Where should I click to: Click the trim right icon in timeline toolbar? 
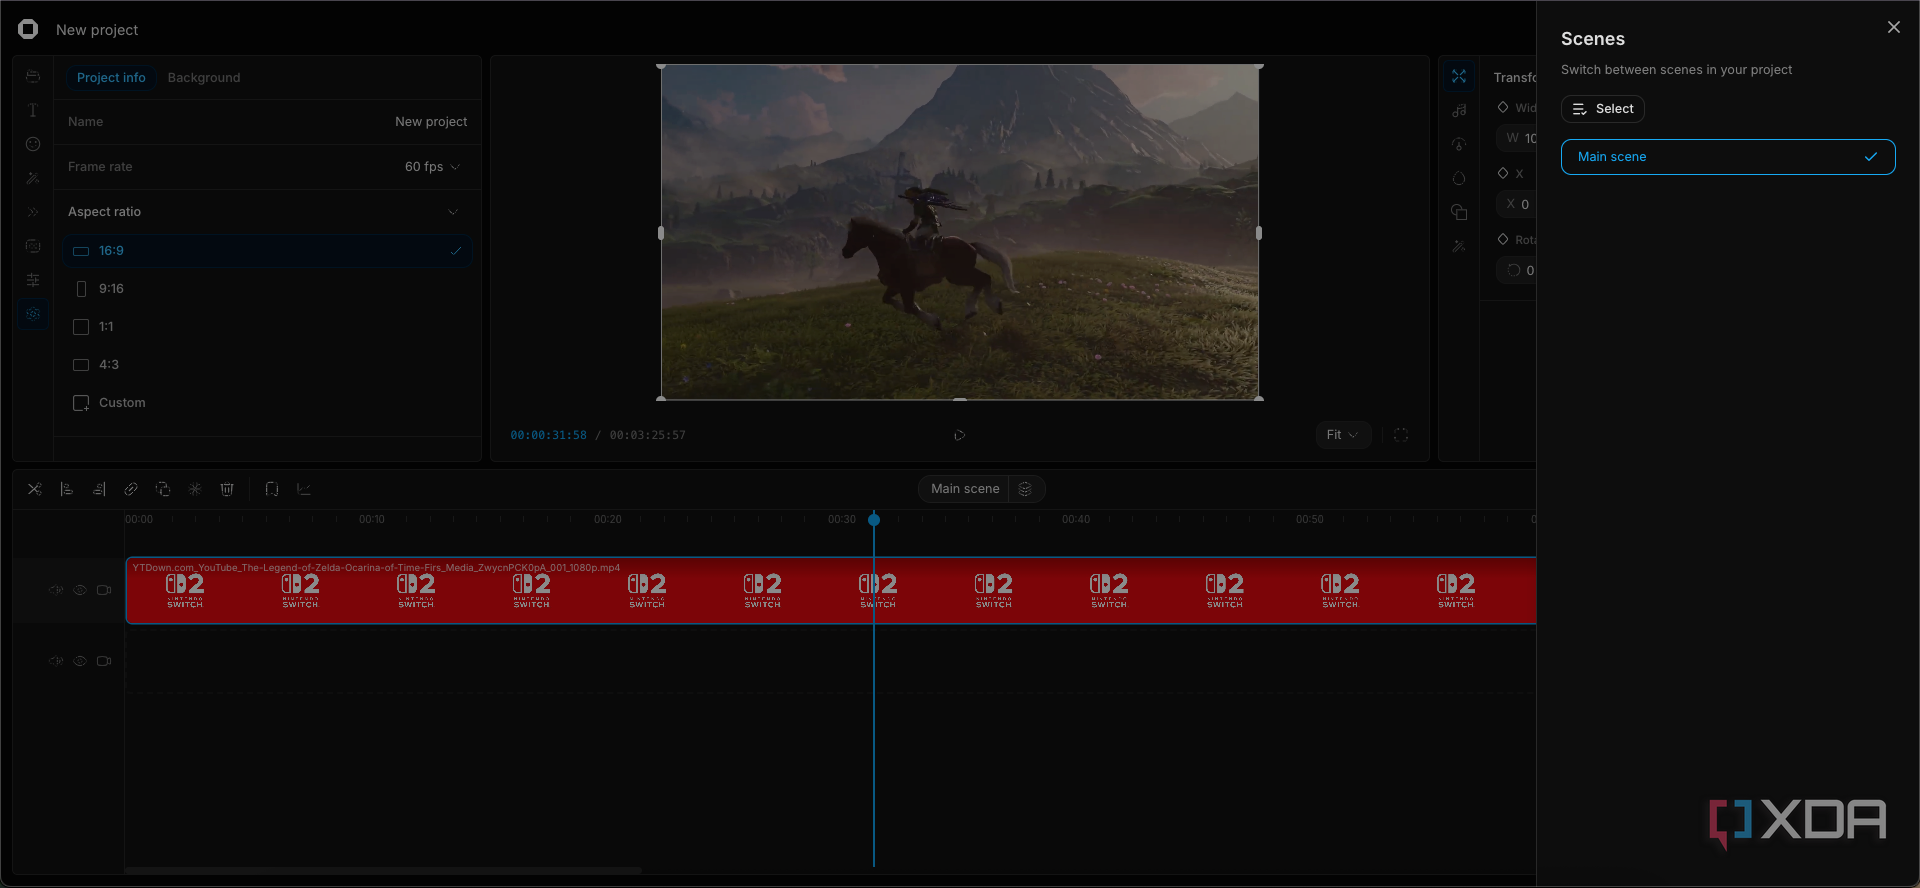click(99, 489)
